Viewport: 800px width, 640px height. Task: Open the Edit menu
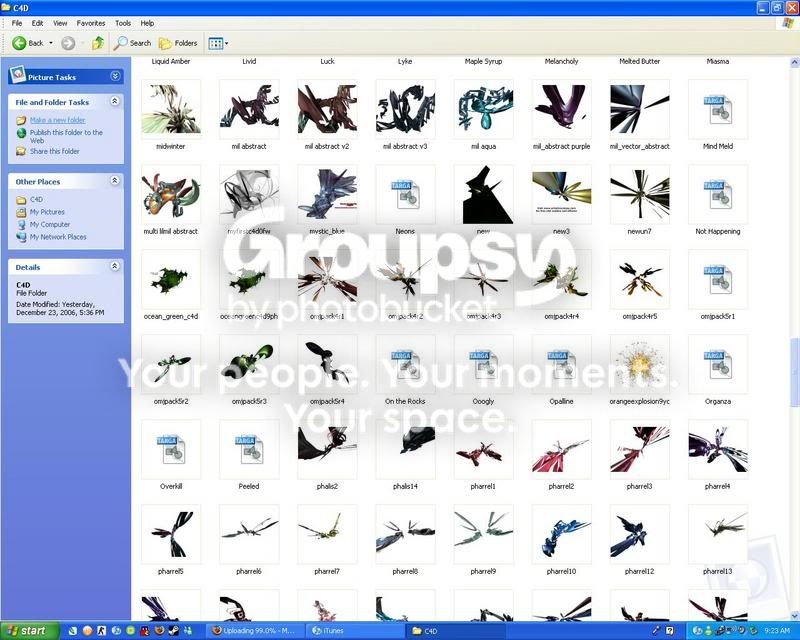pos(37,23)
